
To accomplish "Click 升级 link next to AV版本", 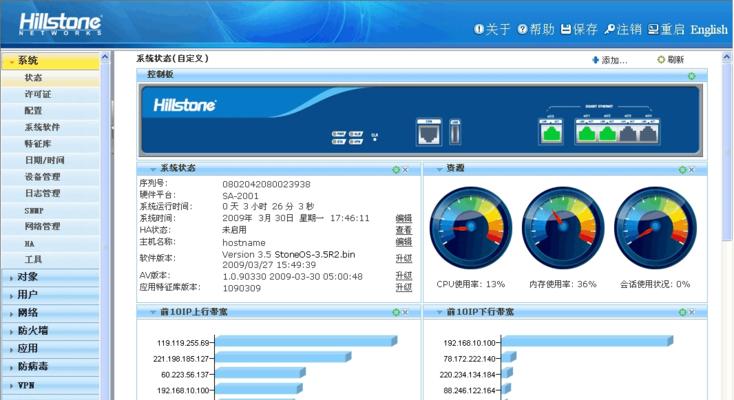I will [x=404, y=275].
